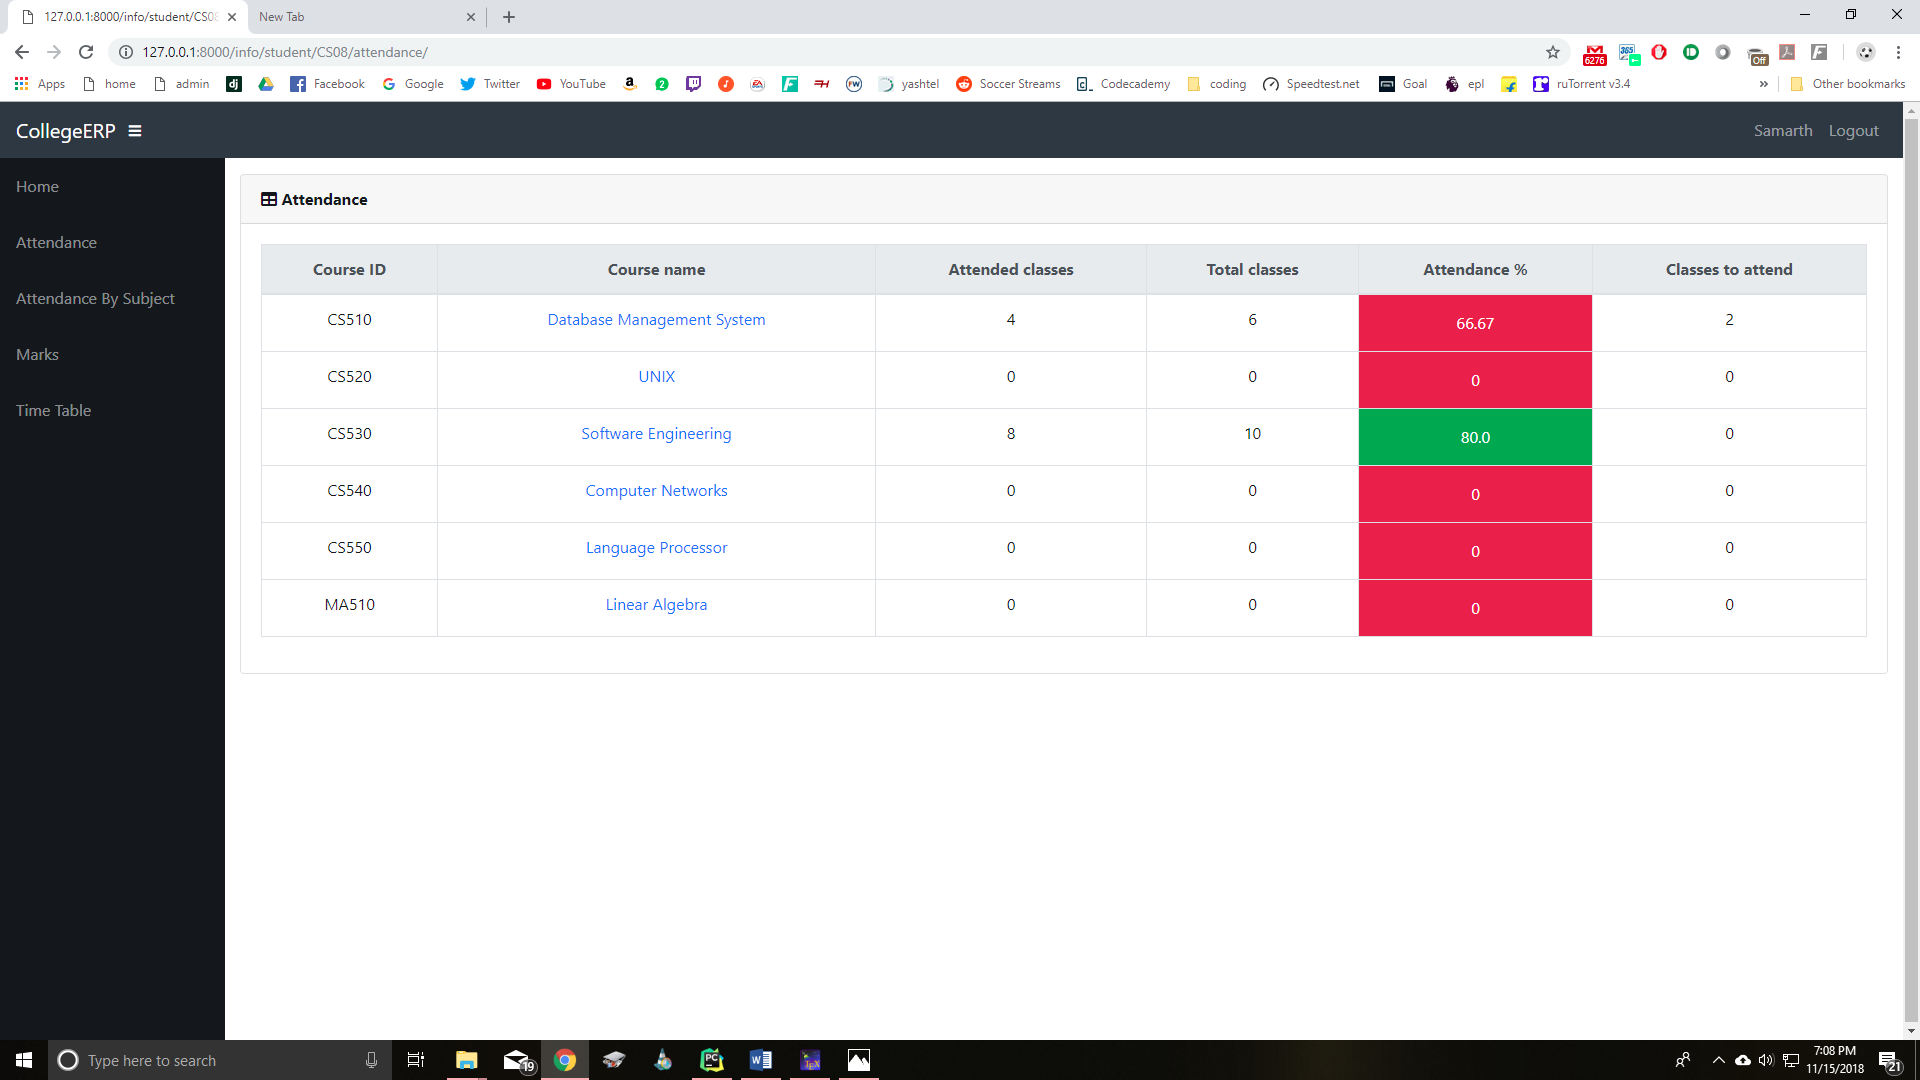Select Attendance By Subject in sidebar
Screen dimensions: 1920x1080
pos(95,298)
